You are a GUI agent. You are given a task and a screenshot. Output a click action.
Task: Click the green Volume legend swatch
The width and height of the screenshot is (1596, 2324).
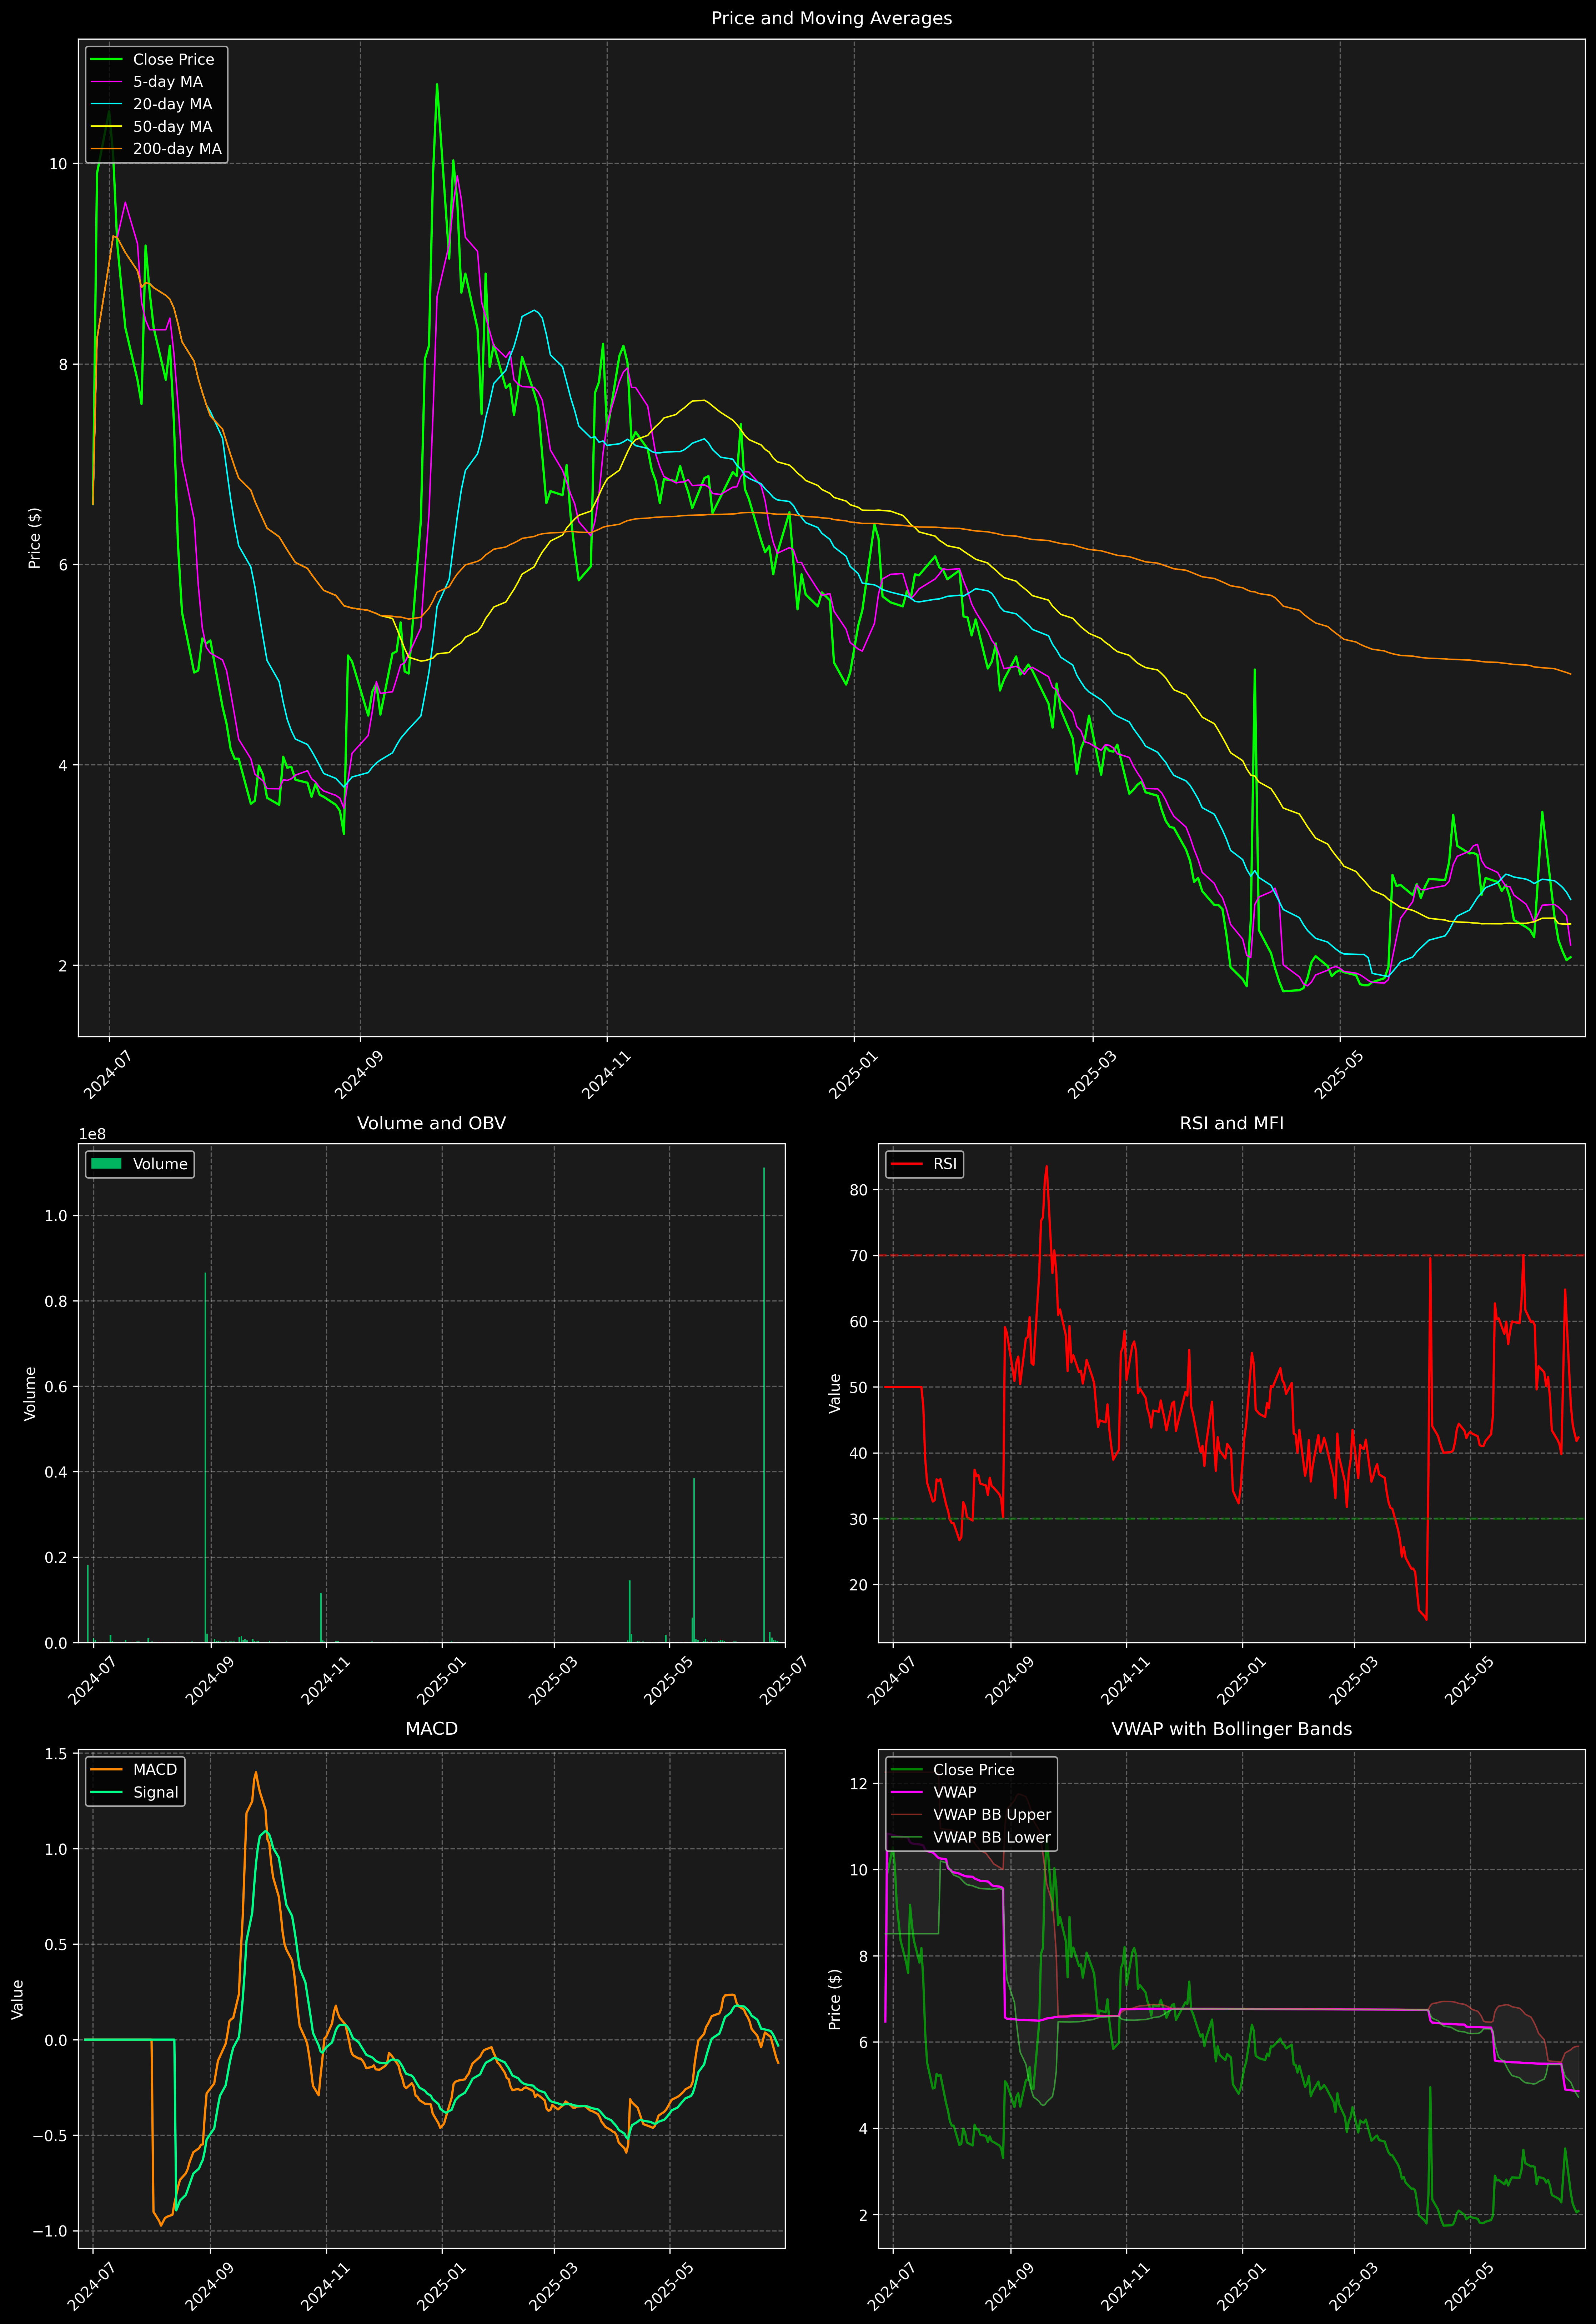[x=106, y=1164]
